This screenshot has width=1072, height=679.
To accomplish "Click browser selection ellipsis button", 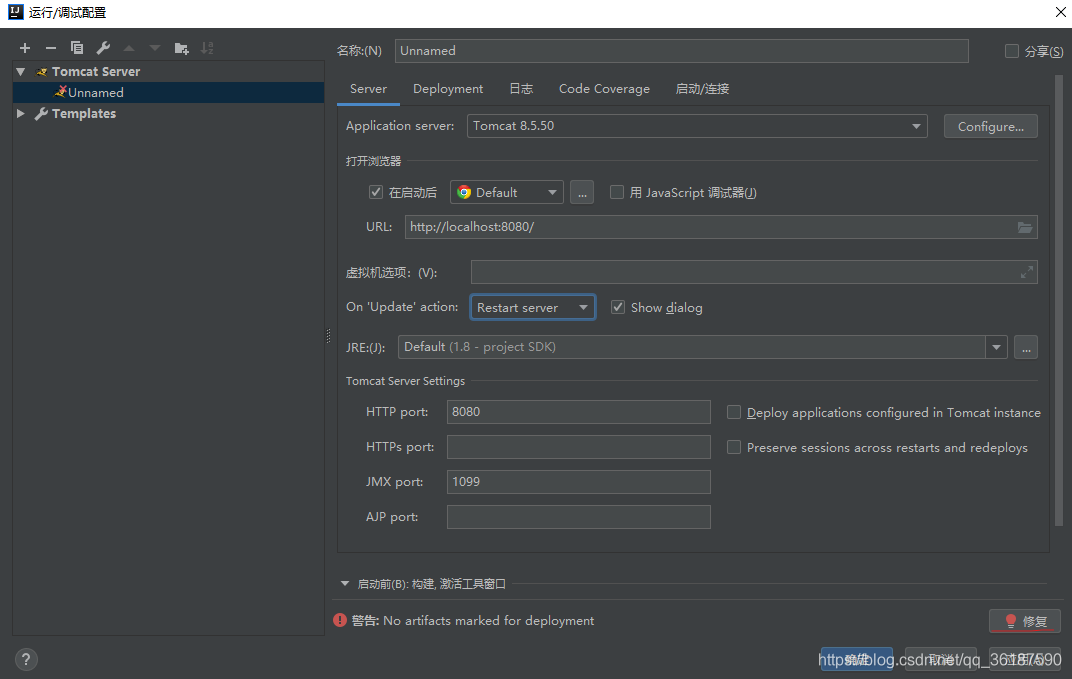I will click(x=582, y=192).
